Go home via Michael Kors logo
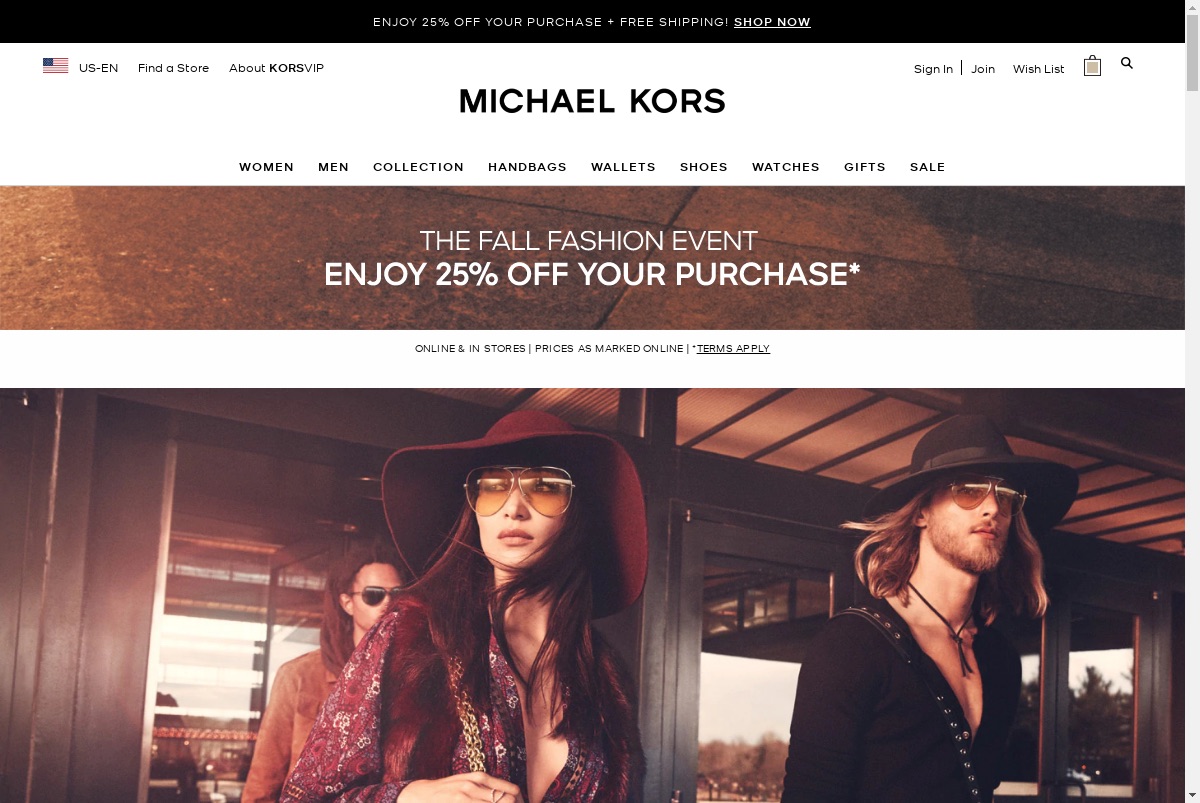The height and width of the screenshot is (803, 1200). pos(592,101)
